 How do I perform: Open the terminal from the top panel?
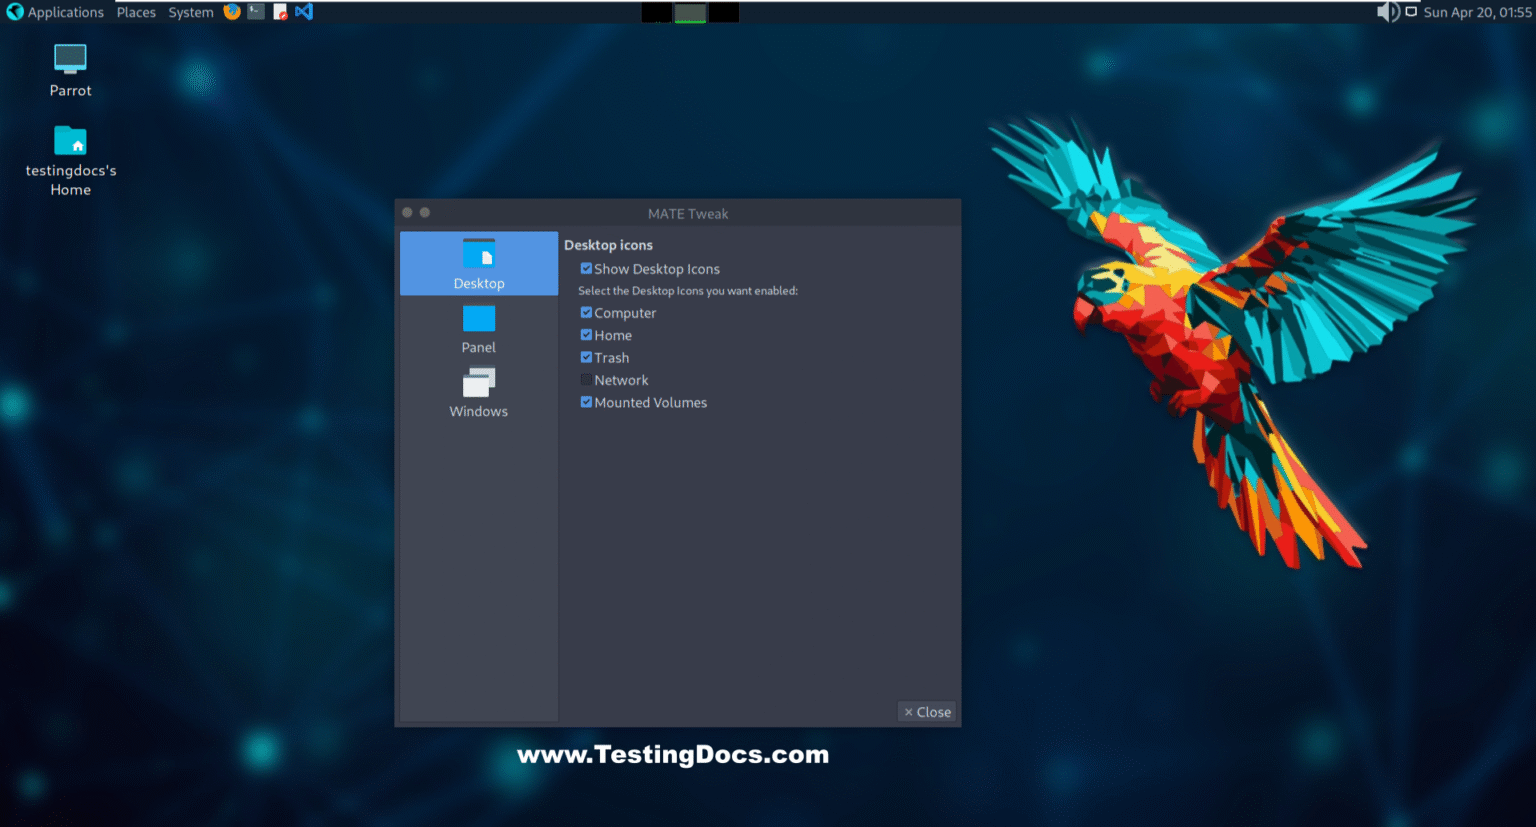(255, 12)
